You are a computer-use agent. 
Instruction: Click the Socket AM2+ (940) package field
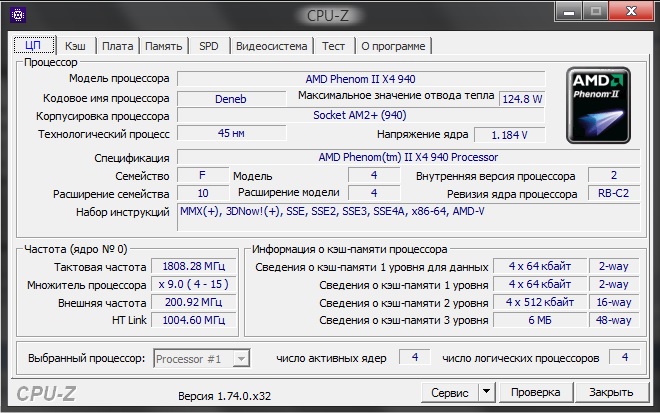coord(361,115)
